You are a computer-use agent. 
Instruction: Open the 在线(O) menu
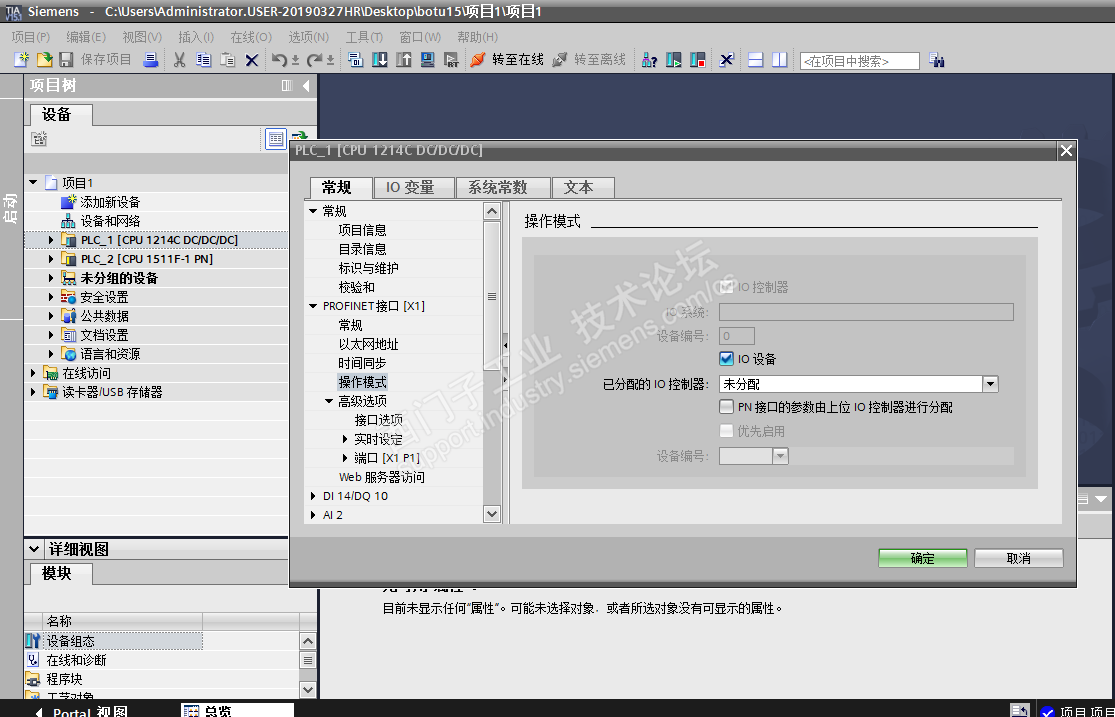click(251, 37)
